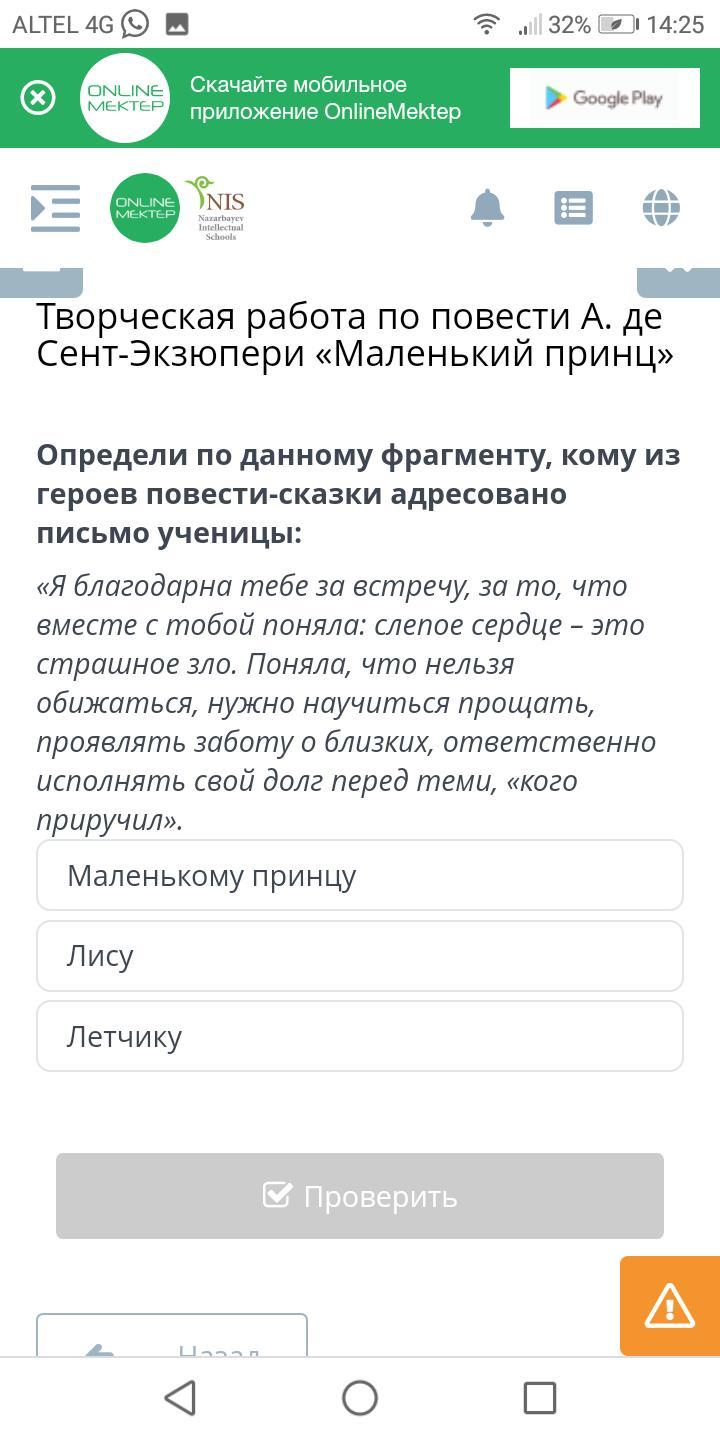Image resolution: width=720 pixels, height=1440 pixels.
Task: Open Android recent apps square button
Action: click(540, 1398)
